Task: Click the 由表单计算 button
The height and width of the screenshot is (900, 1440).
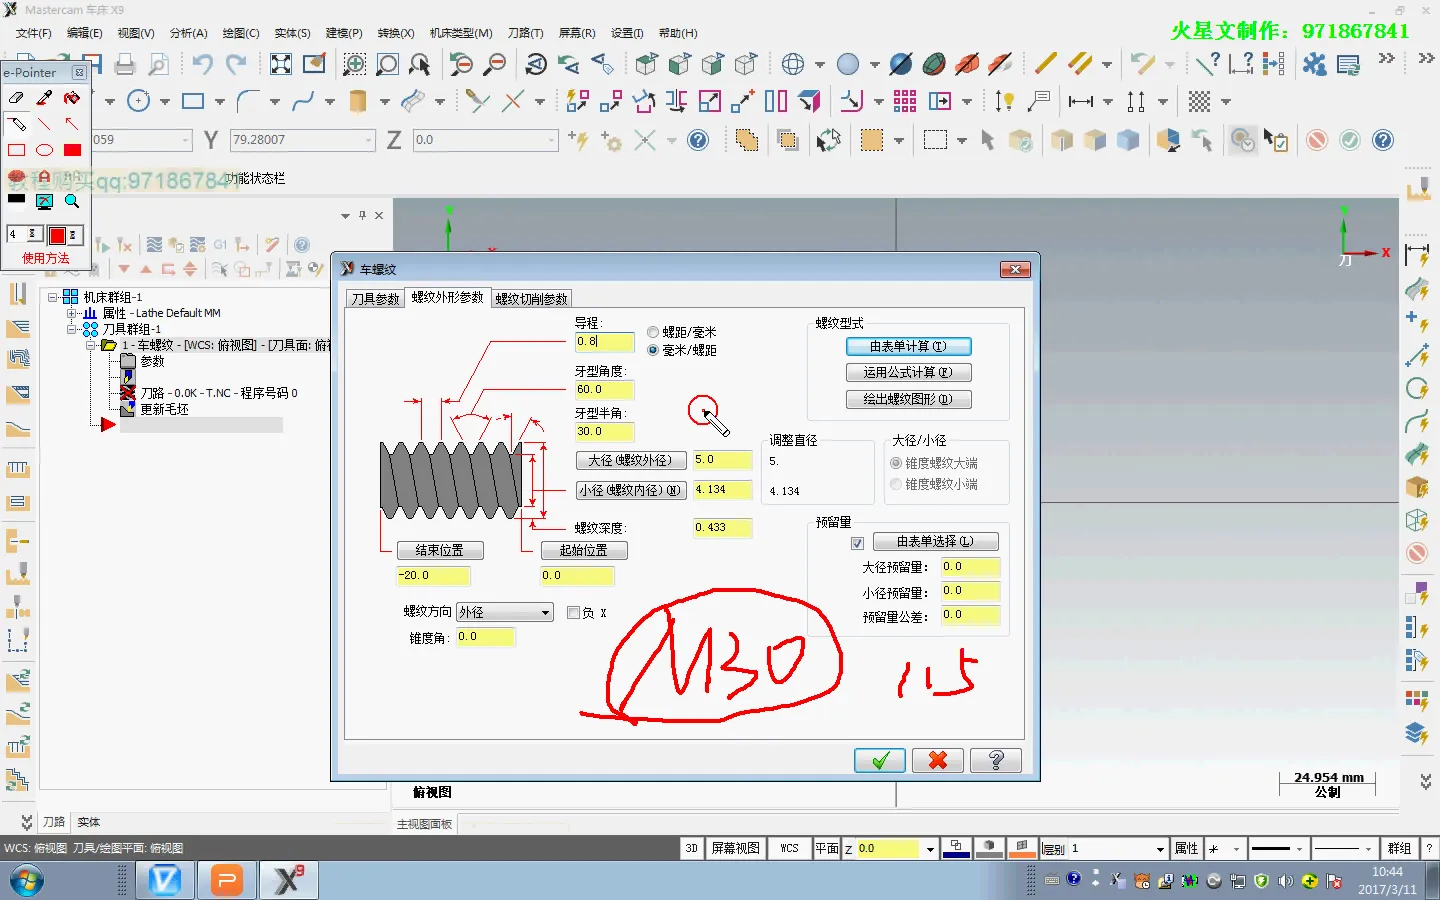Action: [908, 347]
